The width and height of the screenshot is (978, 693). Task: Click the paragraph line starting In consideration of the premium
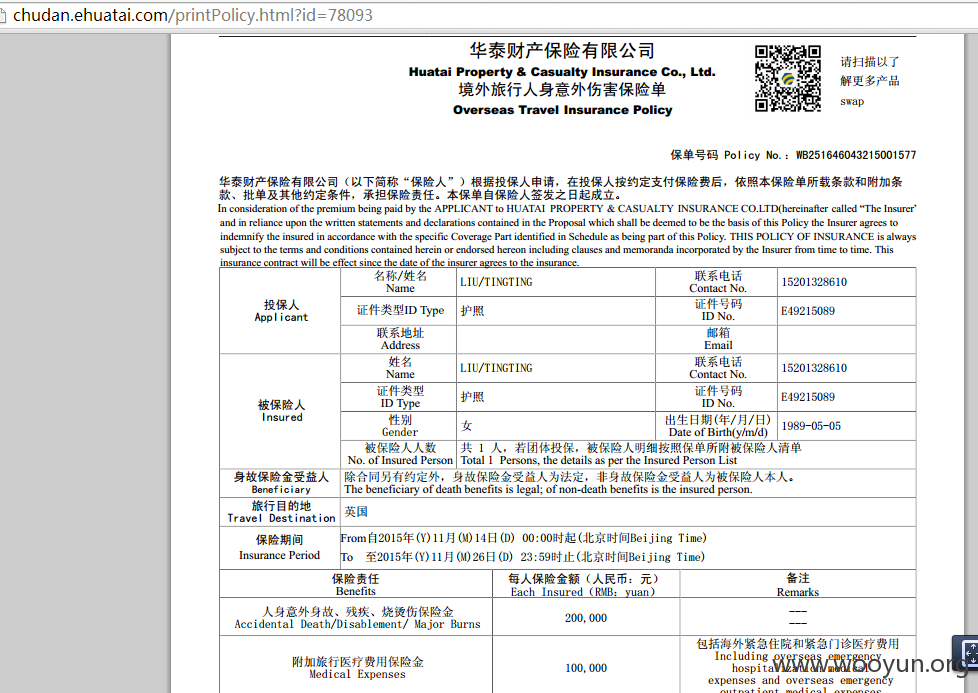point(567,209)
